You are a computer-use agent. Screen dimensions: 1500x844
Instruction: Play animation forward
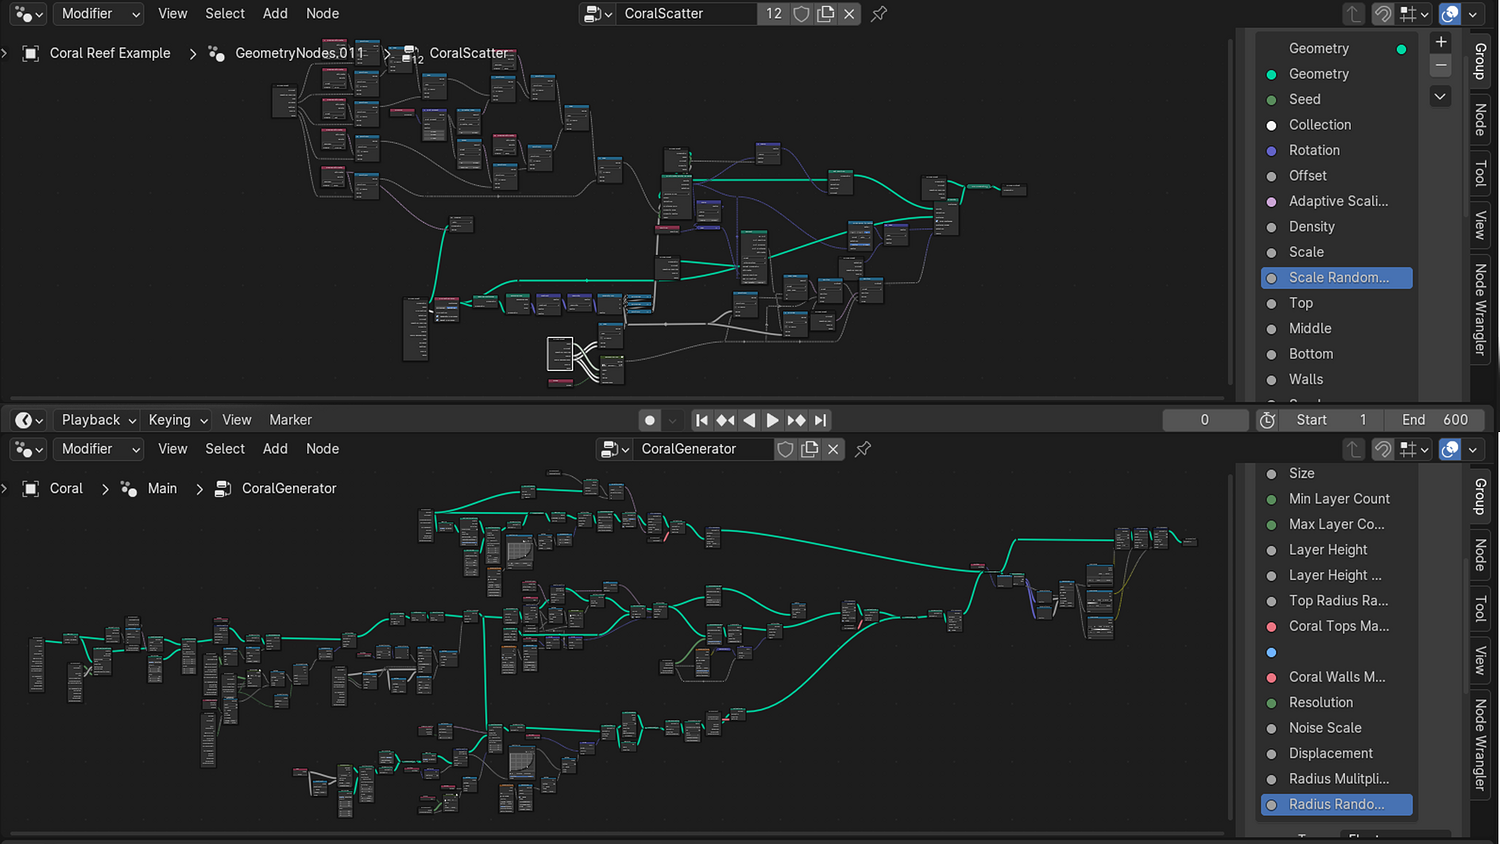[x=772, y=420]
